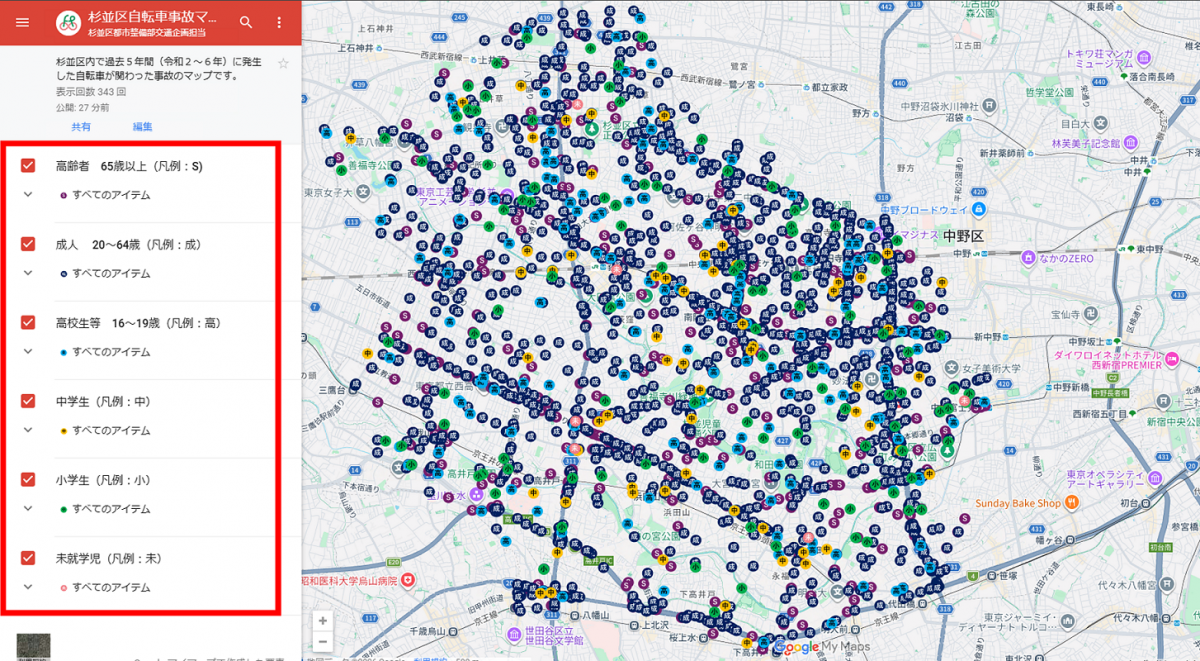Select すべてのアイテム under 成人 layer
This screenshot has height=661, width=1200.
click(x=111, y=273)
